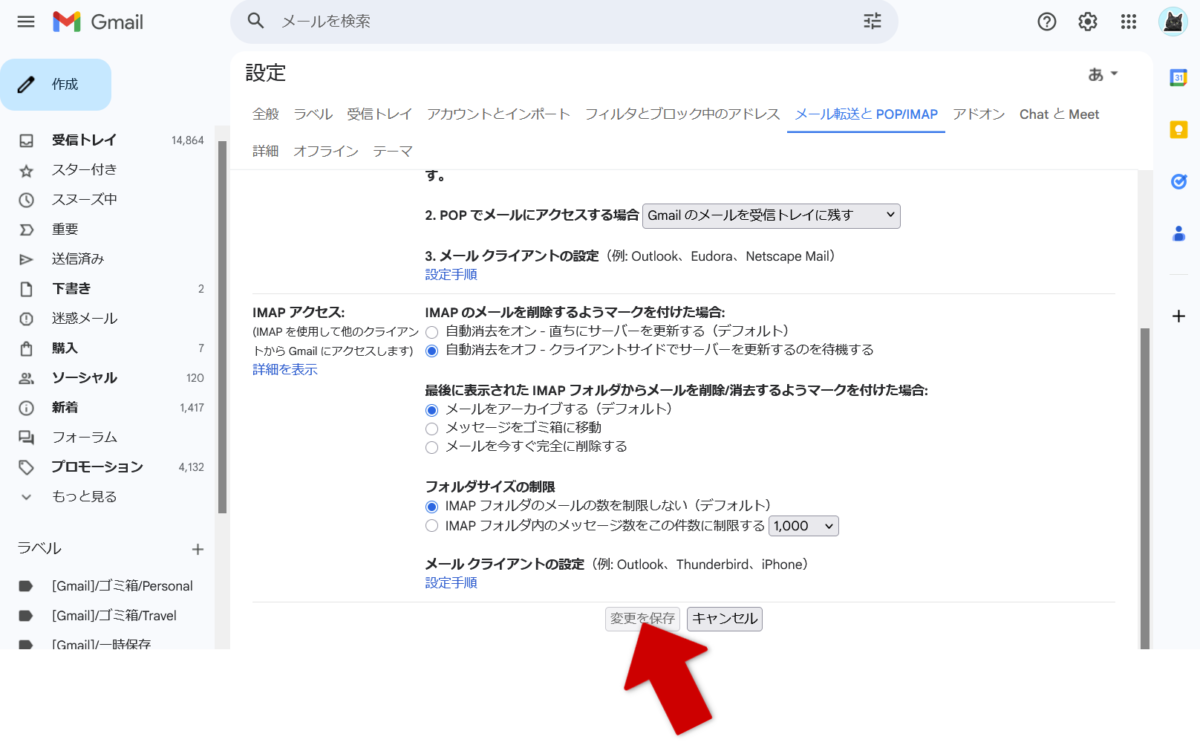Open Google Keep in side panel

(1178, 129)
